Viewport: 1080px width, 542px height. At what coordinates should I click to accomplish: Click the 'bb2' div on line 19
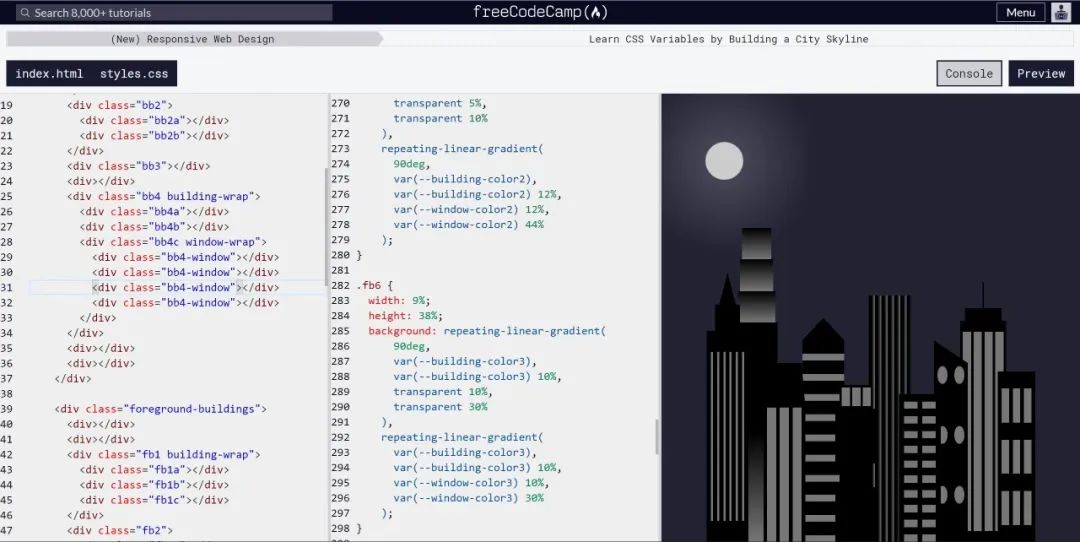120,105
